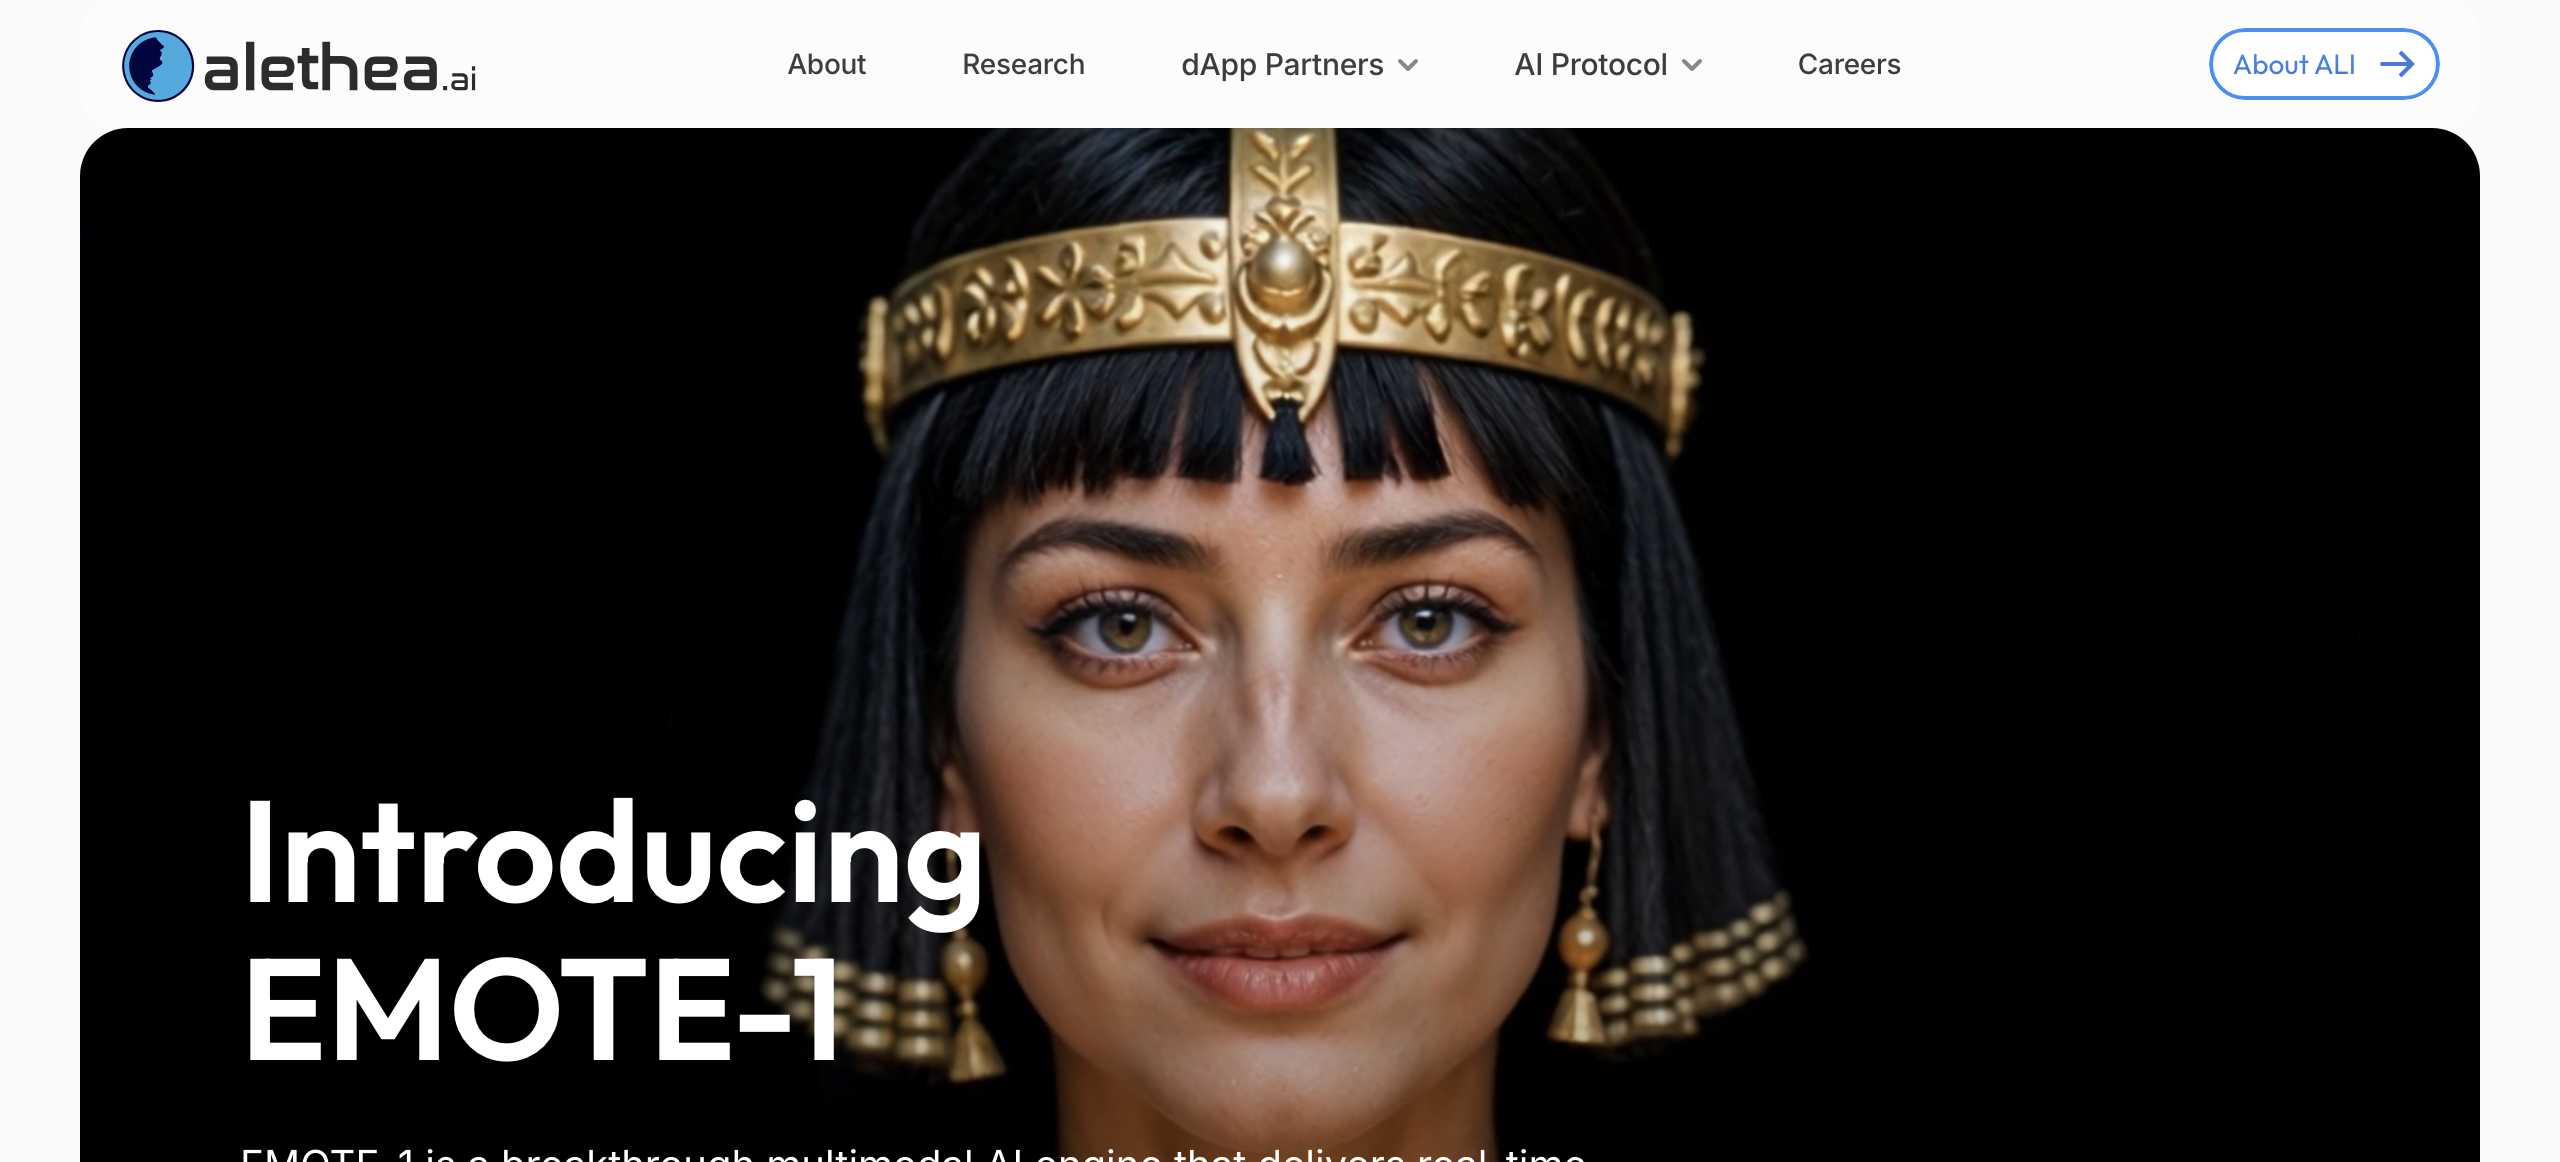Click the EMOTE-1 heading text

pyautogui.click(x=541, y=1010)
